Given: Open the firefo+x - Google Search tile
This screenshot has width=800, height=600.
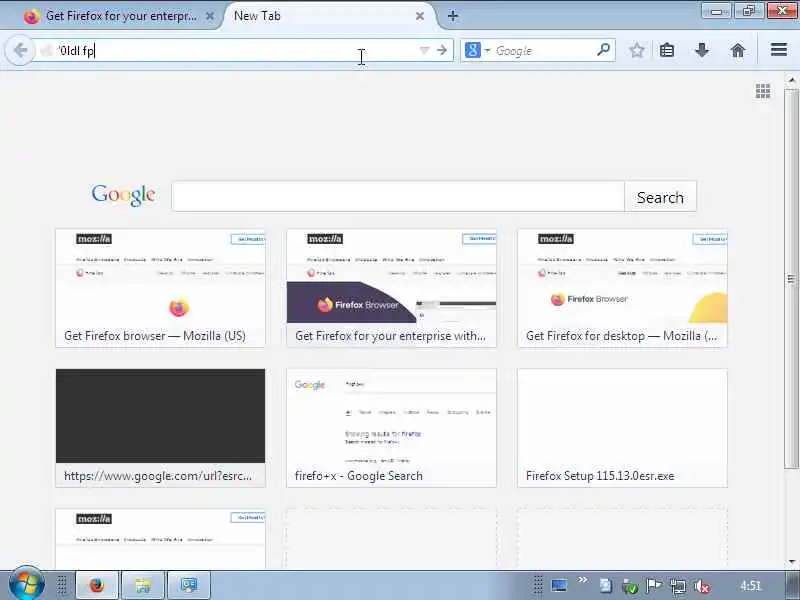Looking at the screenshot, I should coord(391,428).
